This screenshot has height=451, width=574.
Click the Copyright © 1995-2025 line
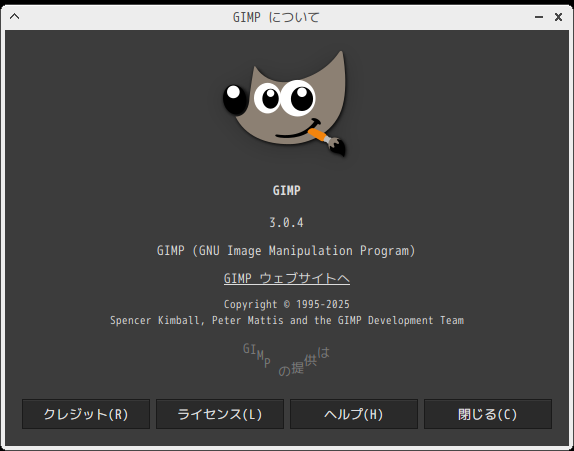287,304
